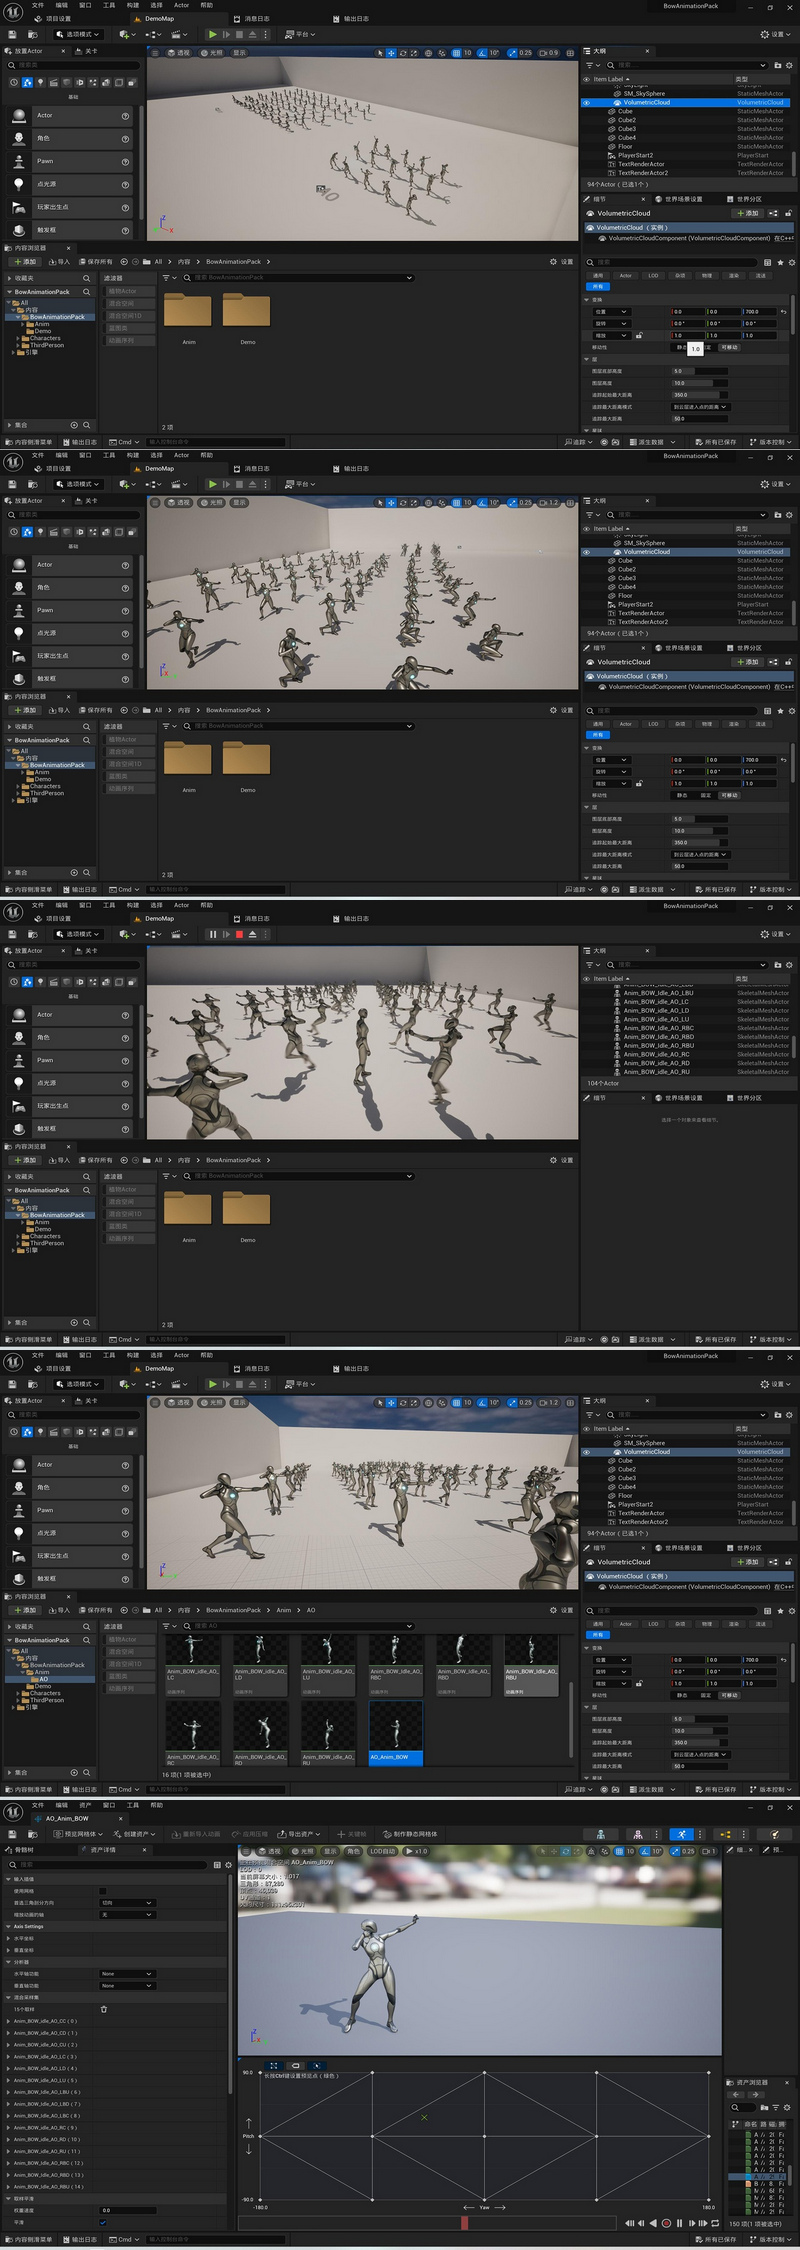Switch to Skeleton mode icon in AO_Anim_BOW editor
Viewport: 800px width, 2250px height.
[x=600, y=1834]
